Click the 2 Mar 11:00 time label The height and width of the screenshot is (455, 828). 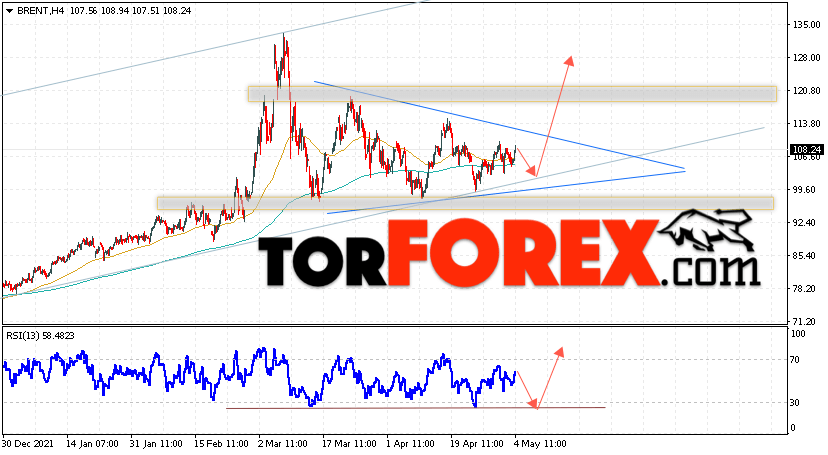pyautogui.click(x=284, y=443)
